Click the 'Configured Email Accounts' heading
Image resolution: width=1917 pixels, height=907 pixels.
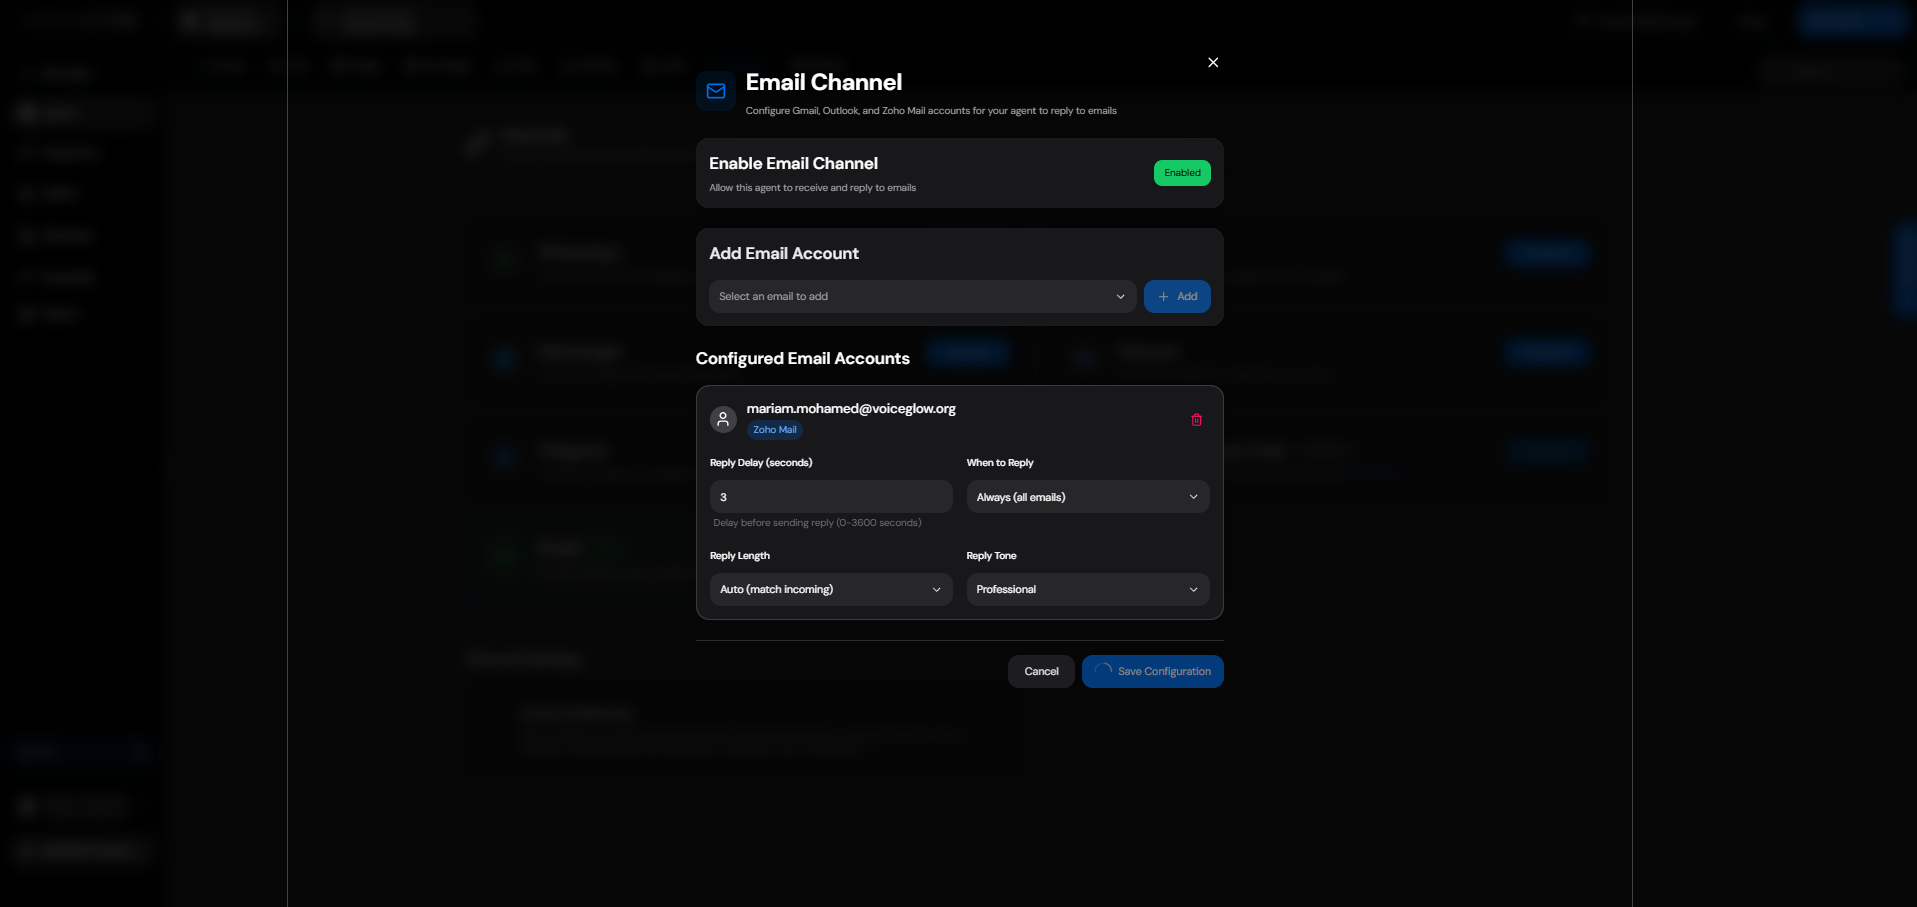tap(803, 359)
